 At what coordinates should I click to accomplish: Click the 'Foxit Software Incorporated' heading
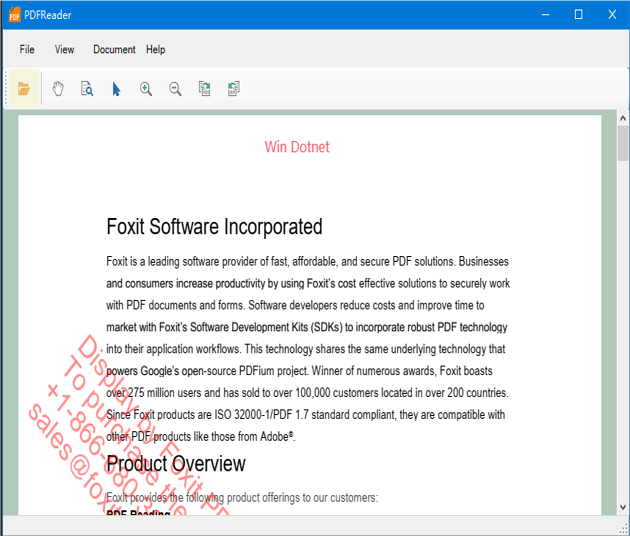point(215,227)
